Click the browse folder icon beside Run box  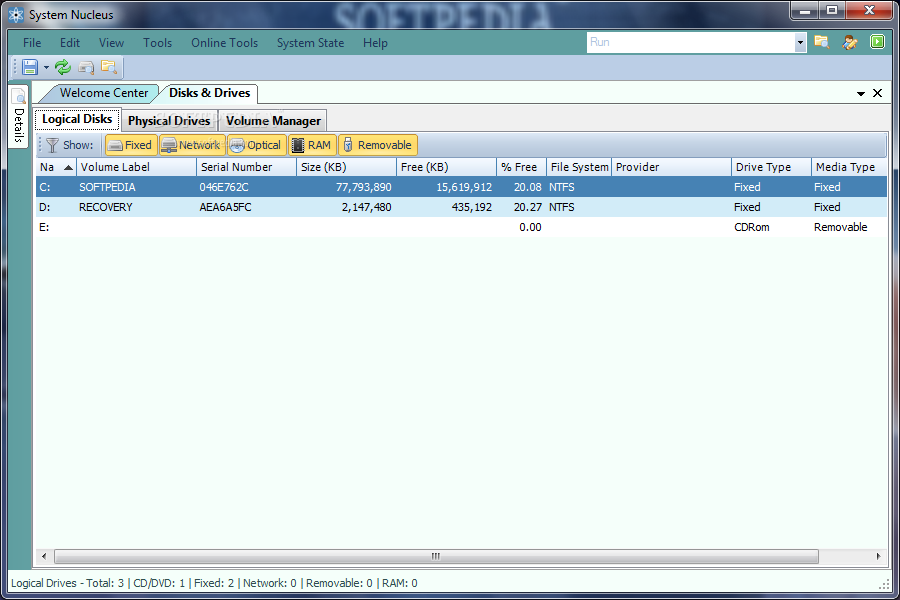(822, 42)
